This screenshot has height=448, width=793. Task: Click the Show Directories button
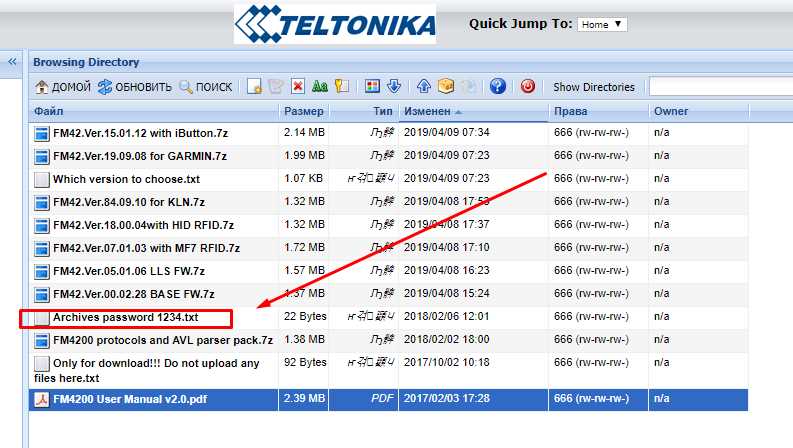pyautogui.click(x=594, y=87)
